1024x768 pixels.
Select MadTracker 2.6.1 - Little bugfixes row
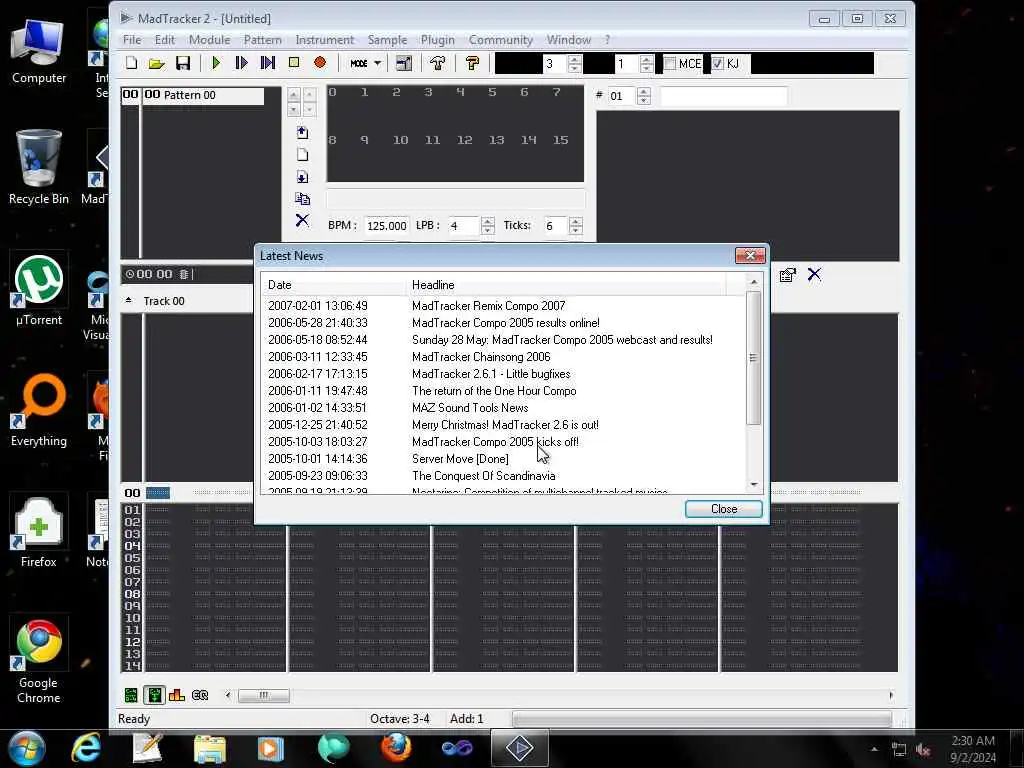pos(503,374)
